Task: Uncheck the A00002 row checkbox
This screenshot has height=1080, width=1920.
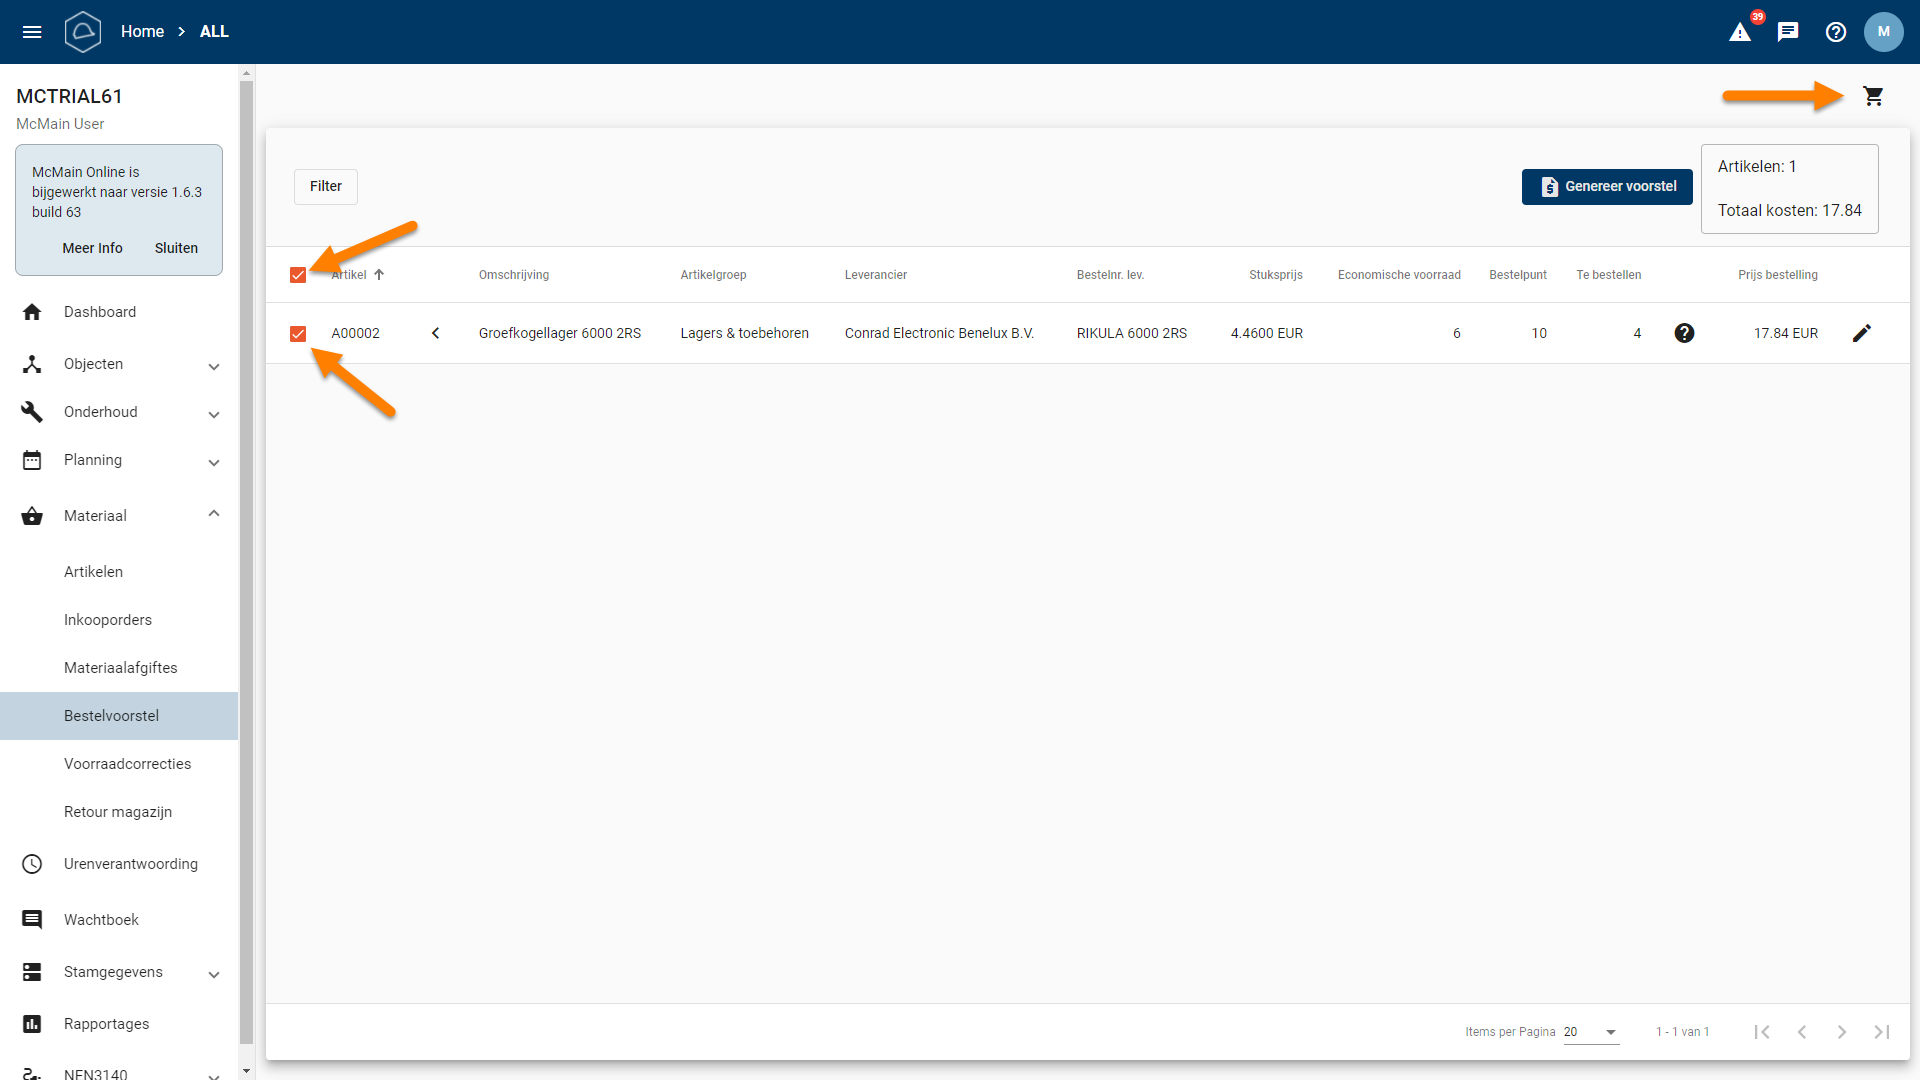Action: 298,334
